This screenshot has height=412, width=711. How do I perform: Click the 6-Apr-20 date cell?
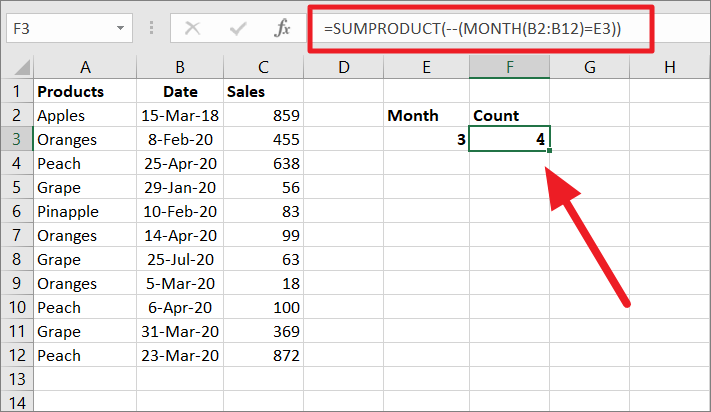click(x=180, y=307)
